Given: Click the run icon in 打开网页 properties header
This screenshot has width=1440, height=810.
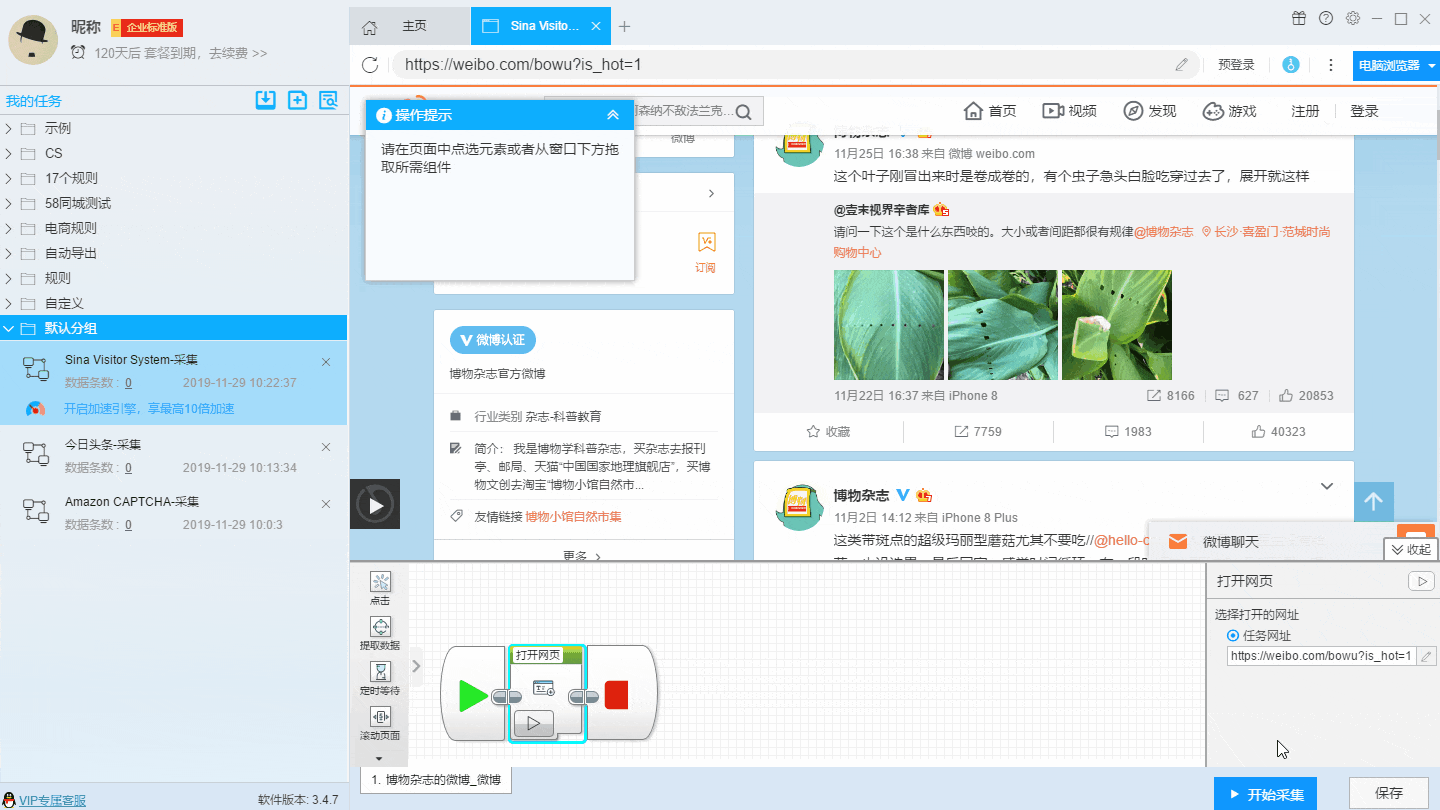Looking at the screenshot, I should tap(1420, 581).
